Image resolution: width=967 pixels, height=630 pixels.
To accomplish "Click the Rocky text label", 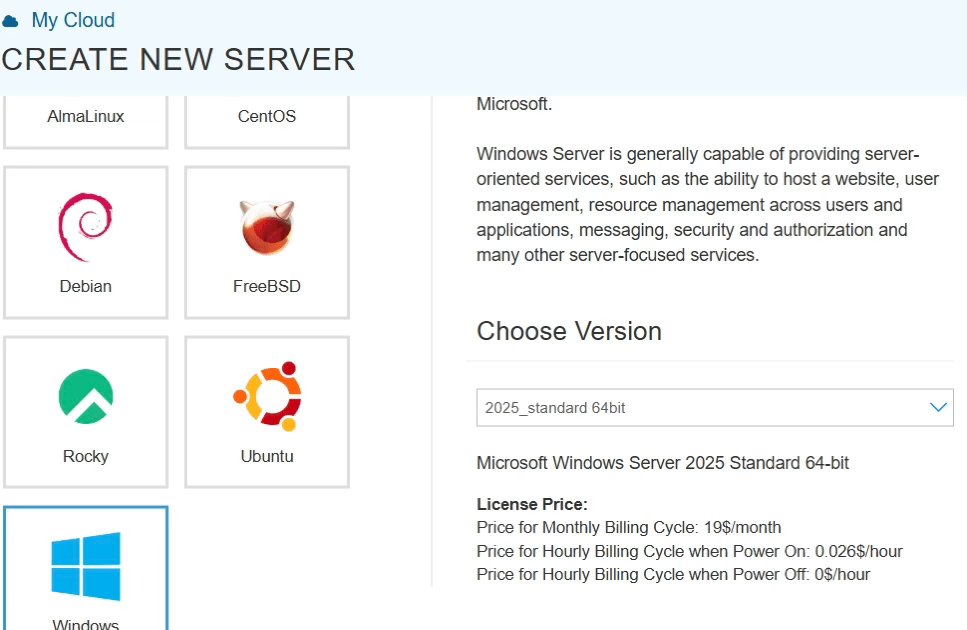I will pos(86,456).
